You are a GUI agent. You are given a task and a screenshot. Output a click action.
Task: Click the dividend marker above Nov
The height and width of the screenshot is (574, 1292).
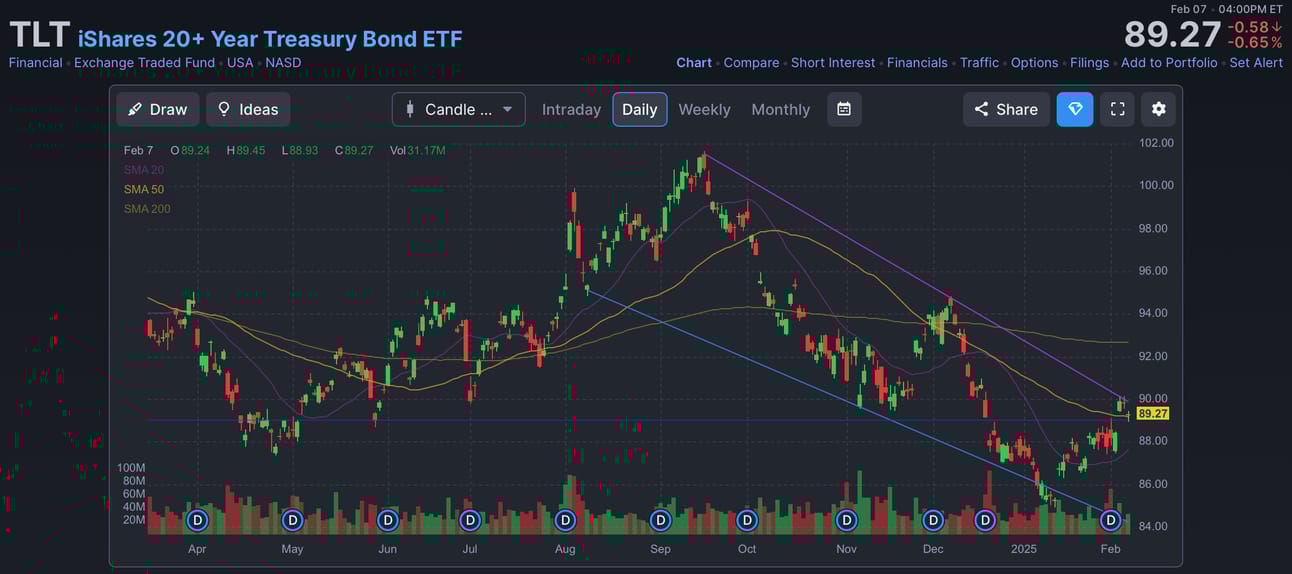pyautogui.click(x=847, y=520)
